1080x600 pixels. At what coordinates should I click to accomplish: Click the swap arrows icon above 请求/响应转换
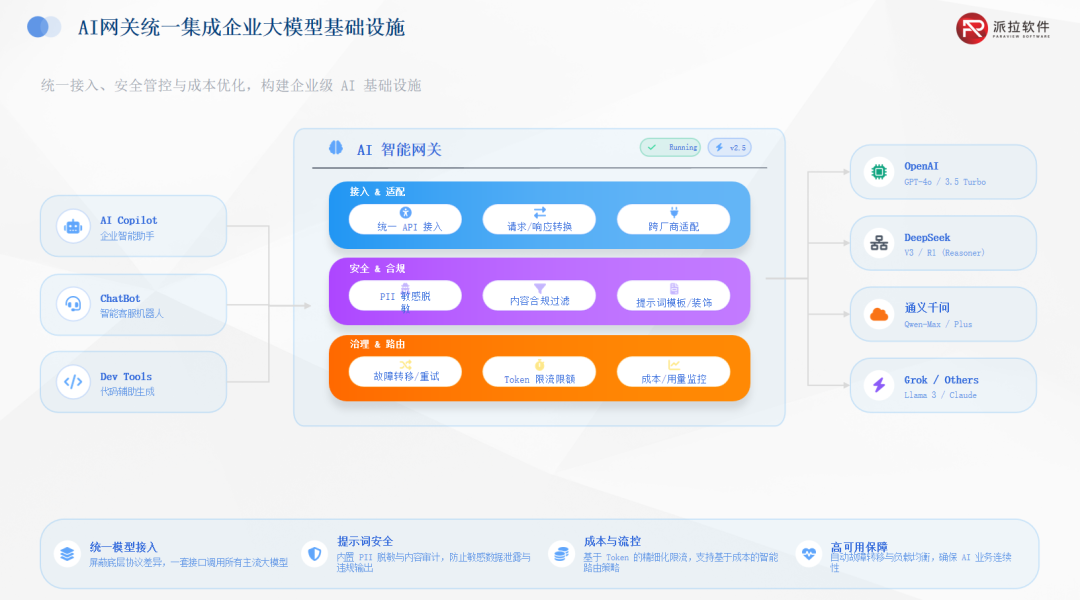tap(539, 212)
